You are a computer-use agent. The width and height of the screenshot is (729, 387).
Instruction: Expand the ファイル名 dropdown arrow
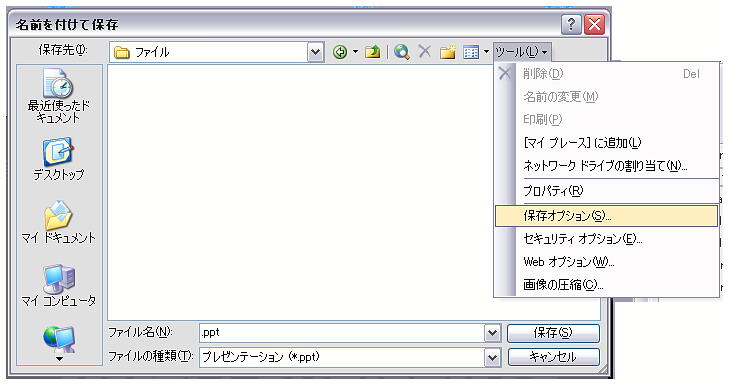492,333
